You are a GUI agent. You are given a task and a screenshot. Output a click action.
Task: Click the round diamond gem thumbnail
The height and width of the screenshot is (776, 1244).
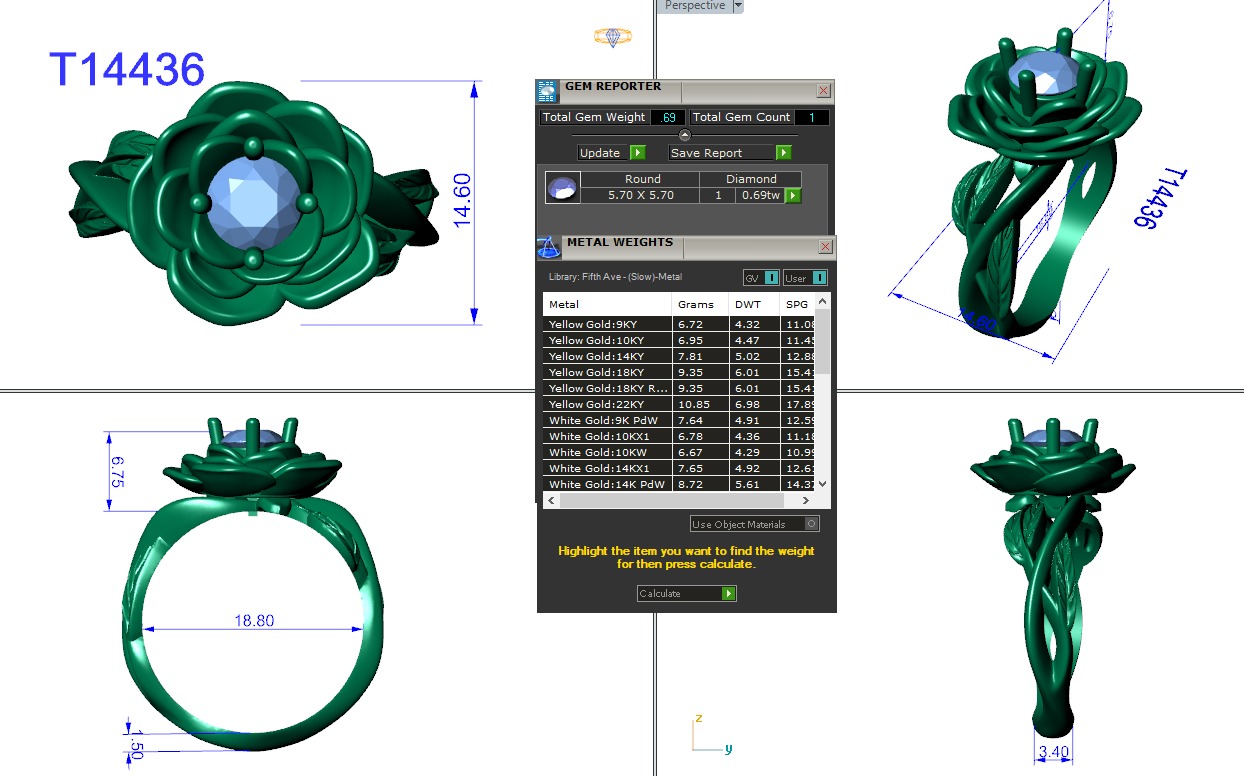561,187
